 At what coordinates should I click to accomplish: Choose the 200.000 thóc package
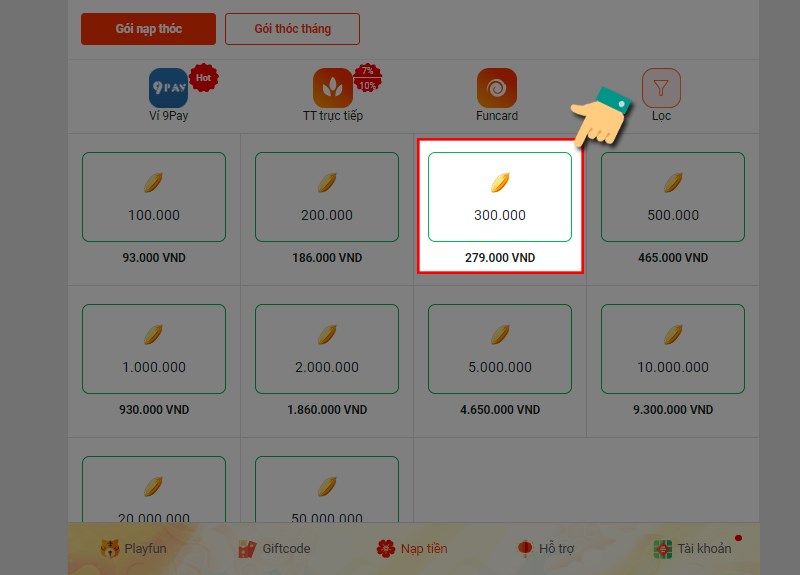point(327,197)
